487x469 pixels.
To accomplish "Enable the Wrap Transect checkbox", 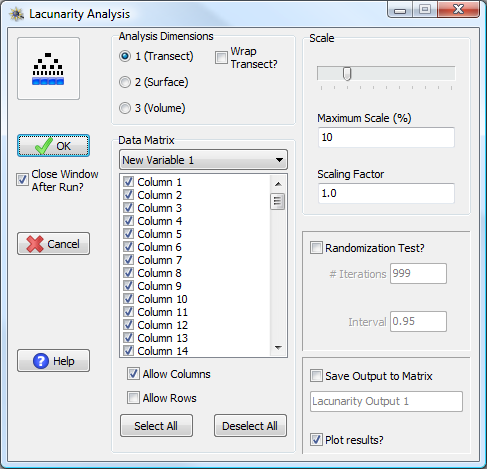I will point(221,57).
